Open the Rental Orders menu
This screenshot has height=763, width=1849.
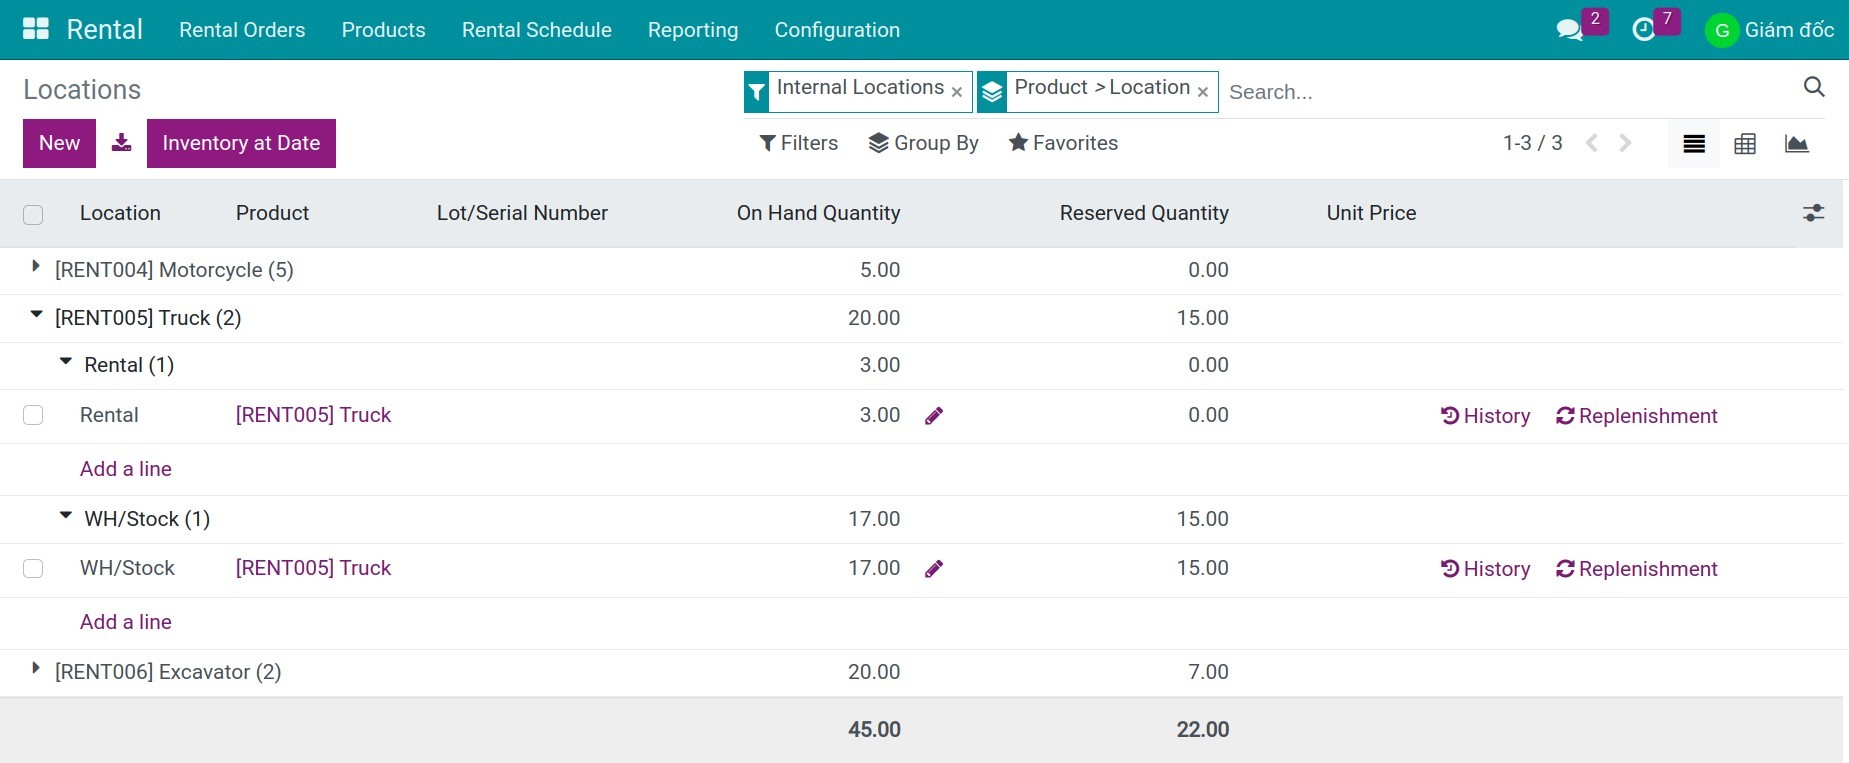242,30
